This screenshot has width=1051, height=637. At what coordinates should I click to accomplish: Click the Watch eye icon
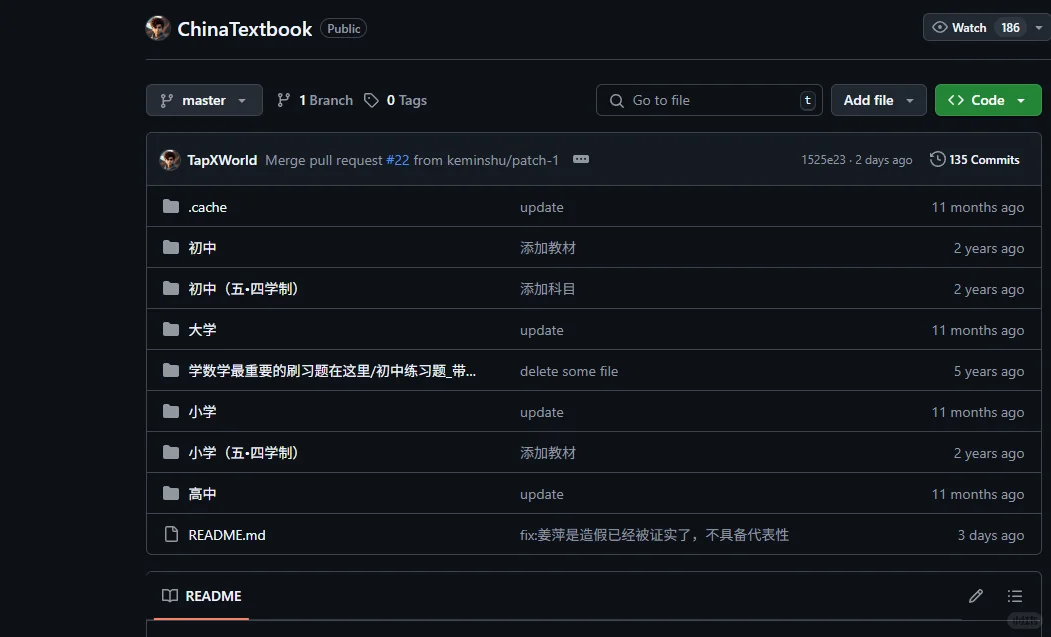click(x=940, y=27)
